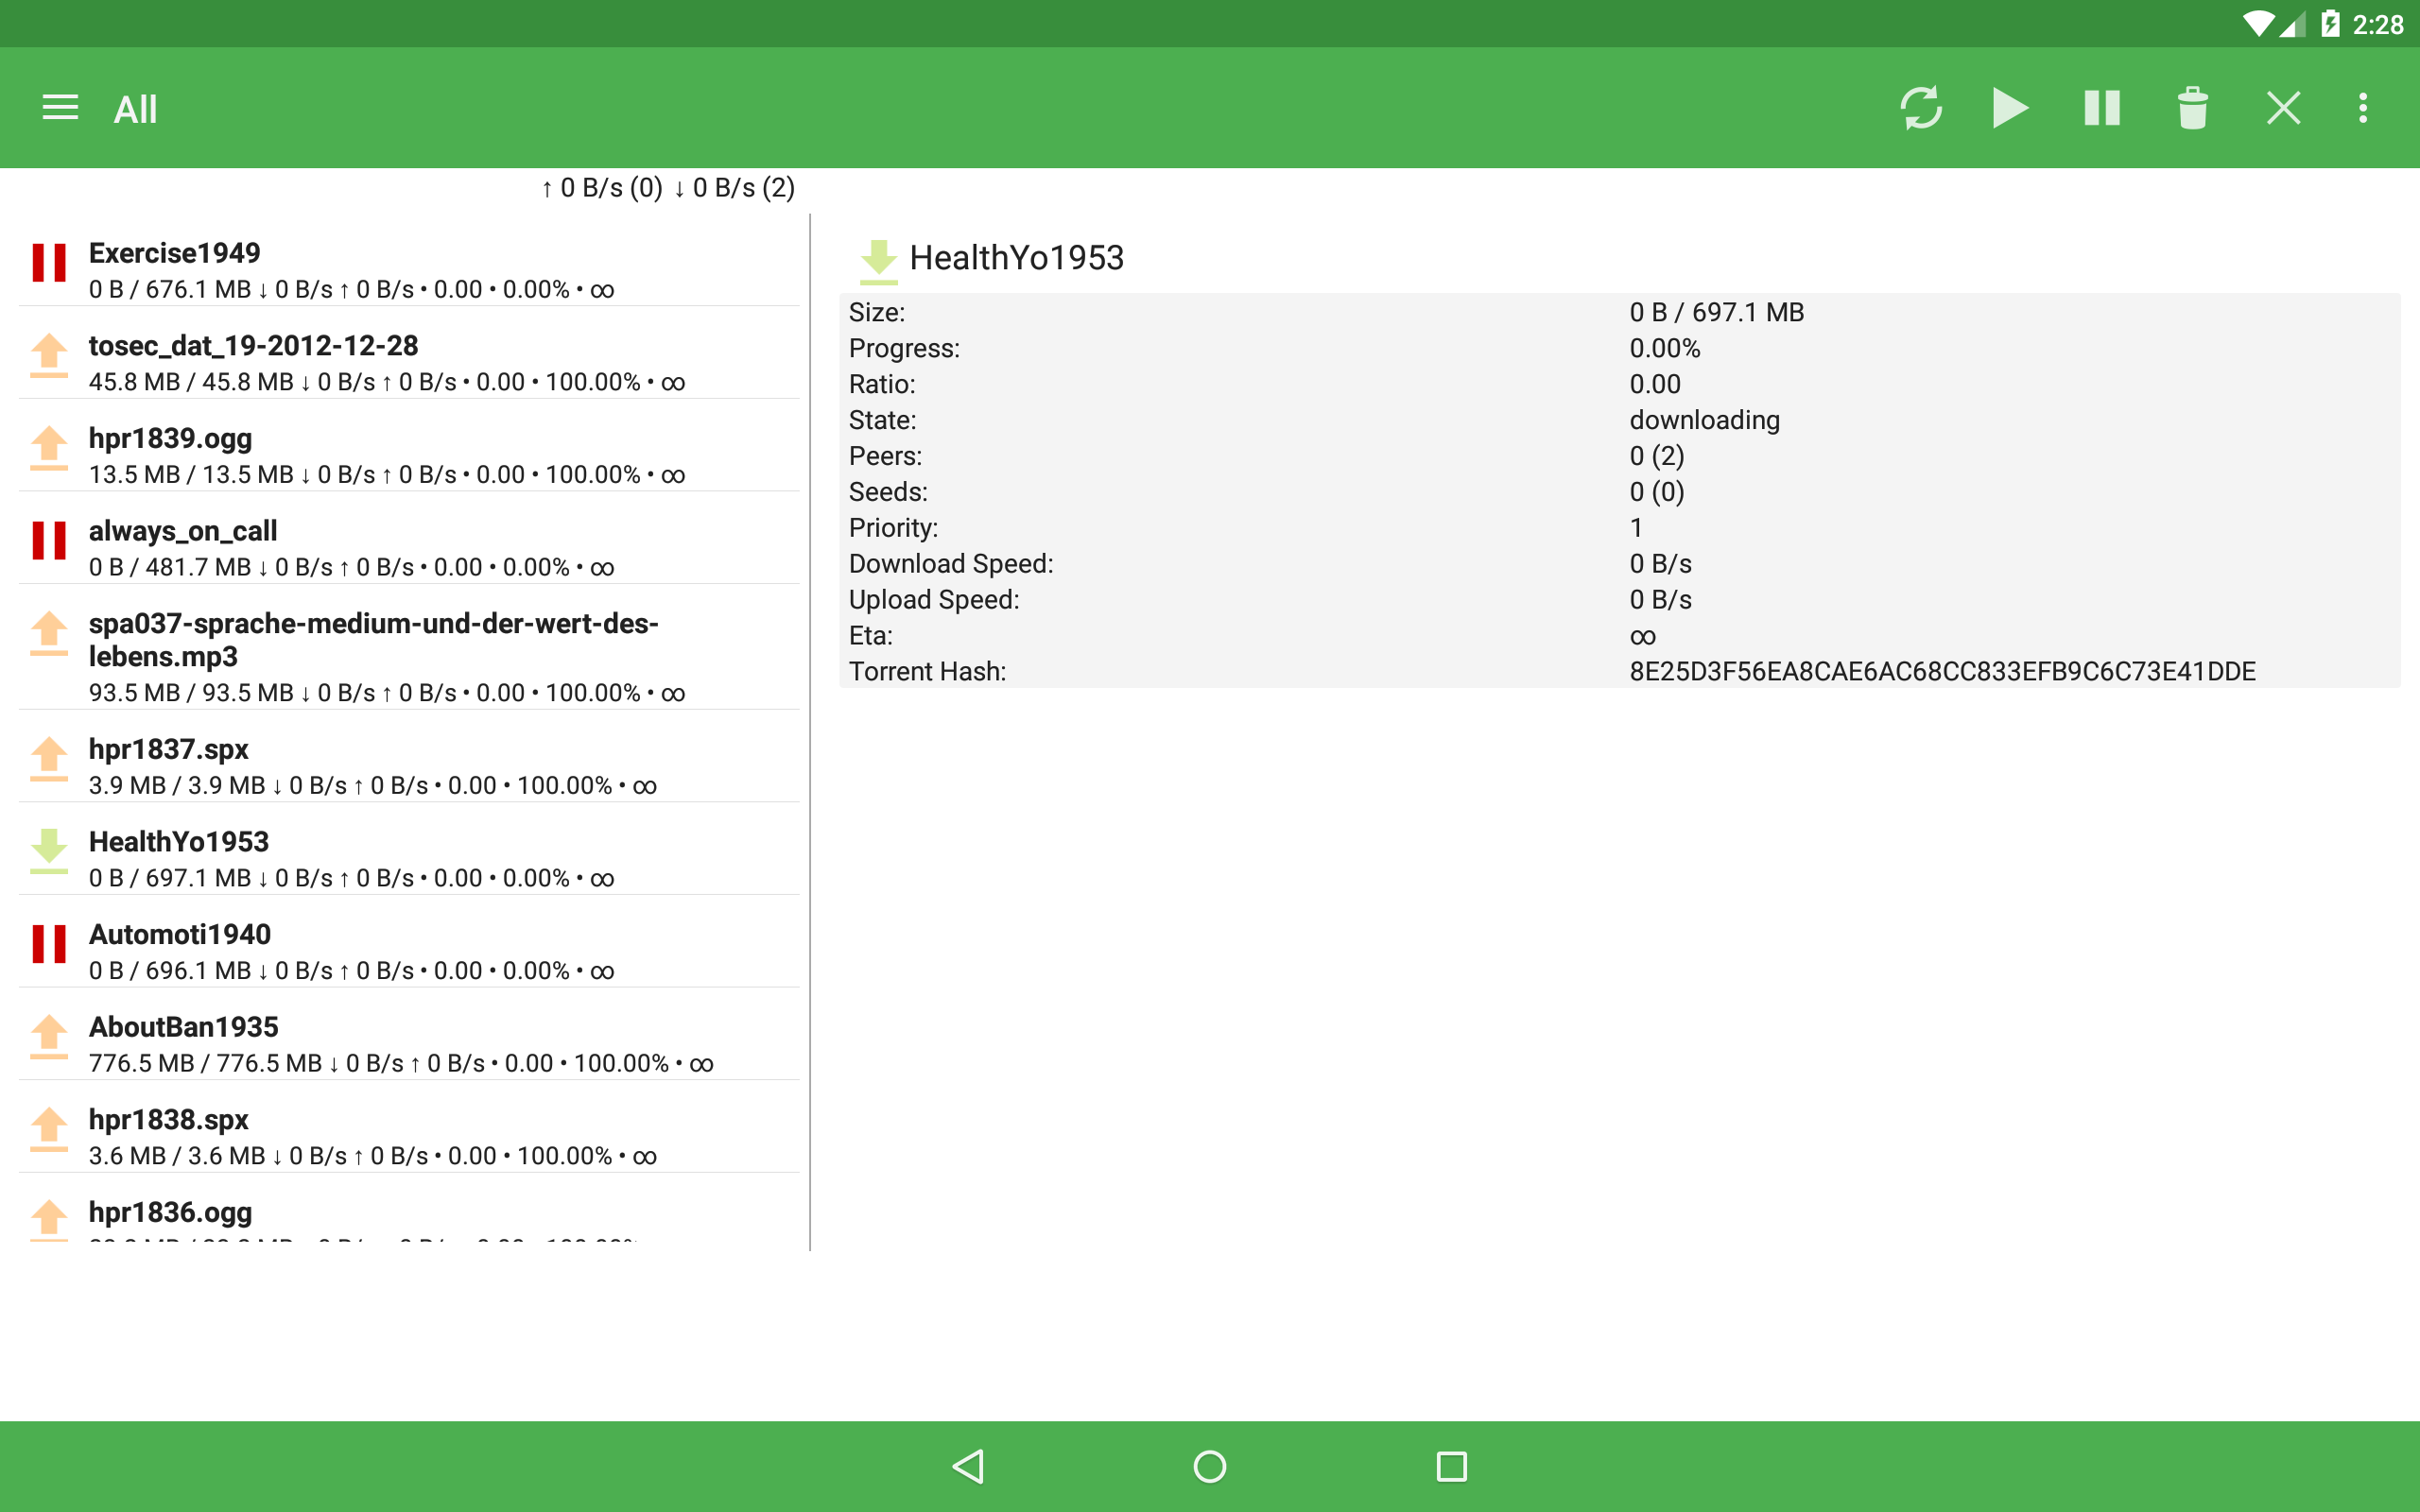Tap the 3.9 MB / 3.9 MB stats line
This screenshot has width=2420, height=1512.
(373, 786)
